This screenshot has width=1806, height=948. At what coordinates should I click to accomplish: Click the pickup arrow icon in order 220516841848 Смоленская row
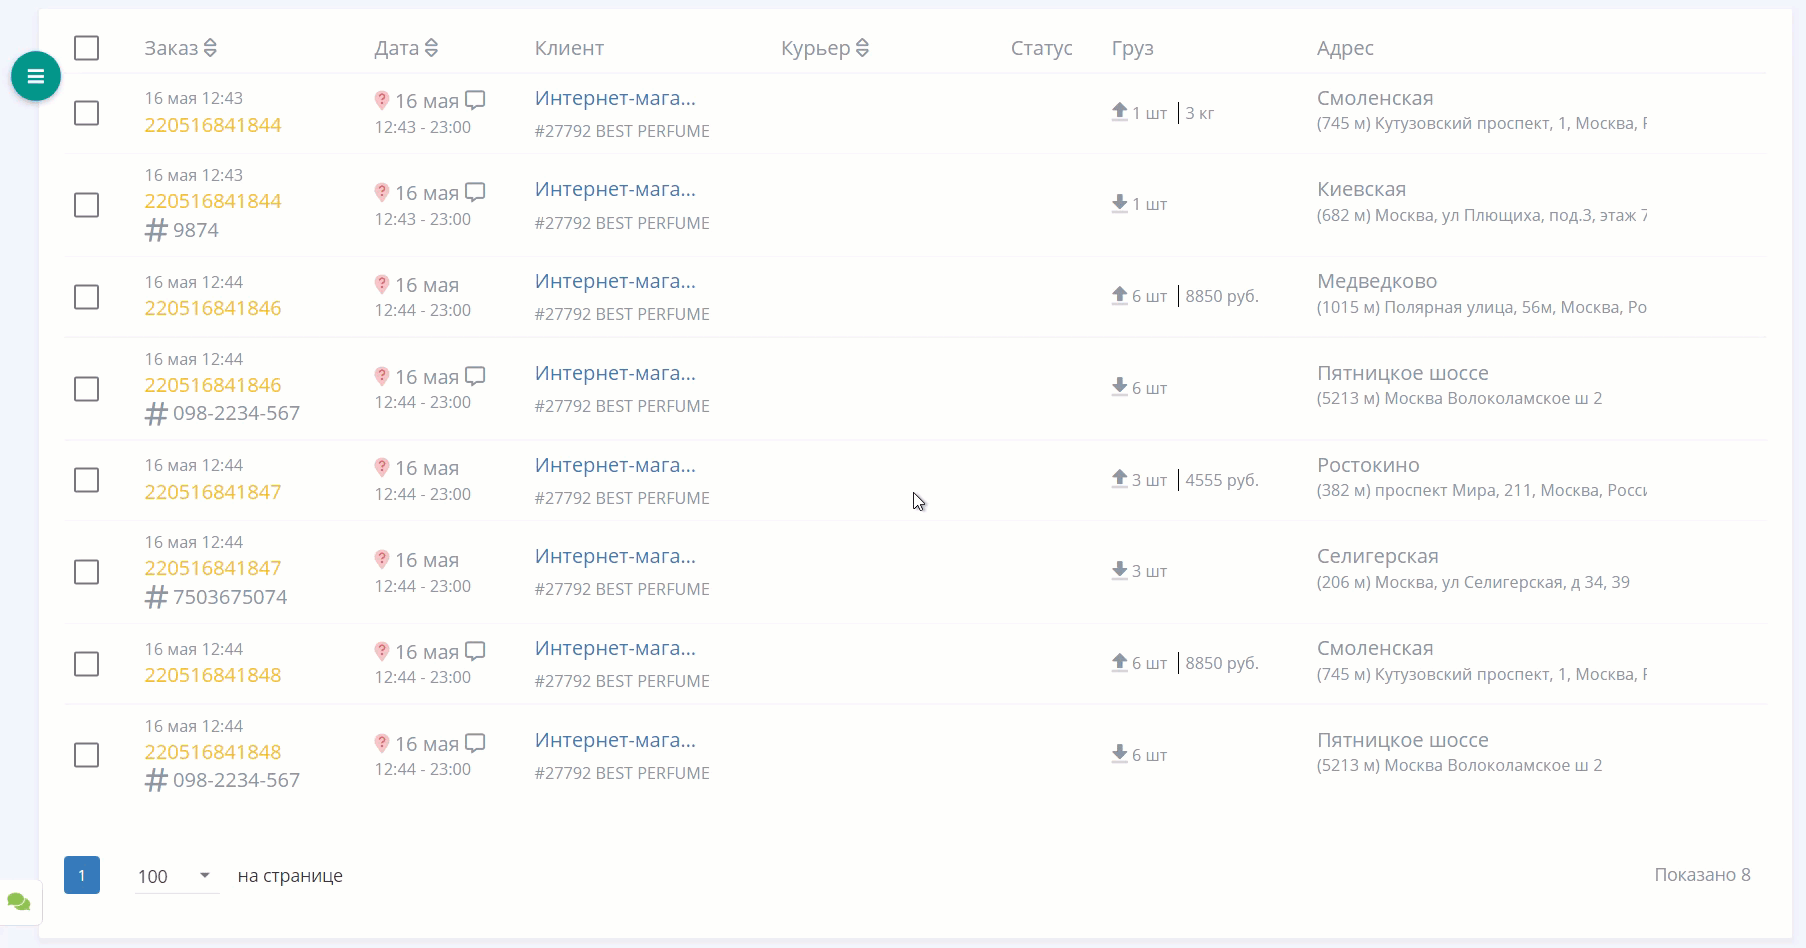[x=1120, y=662]
